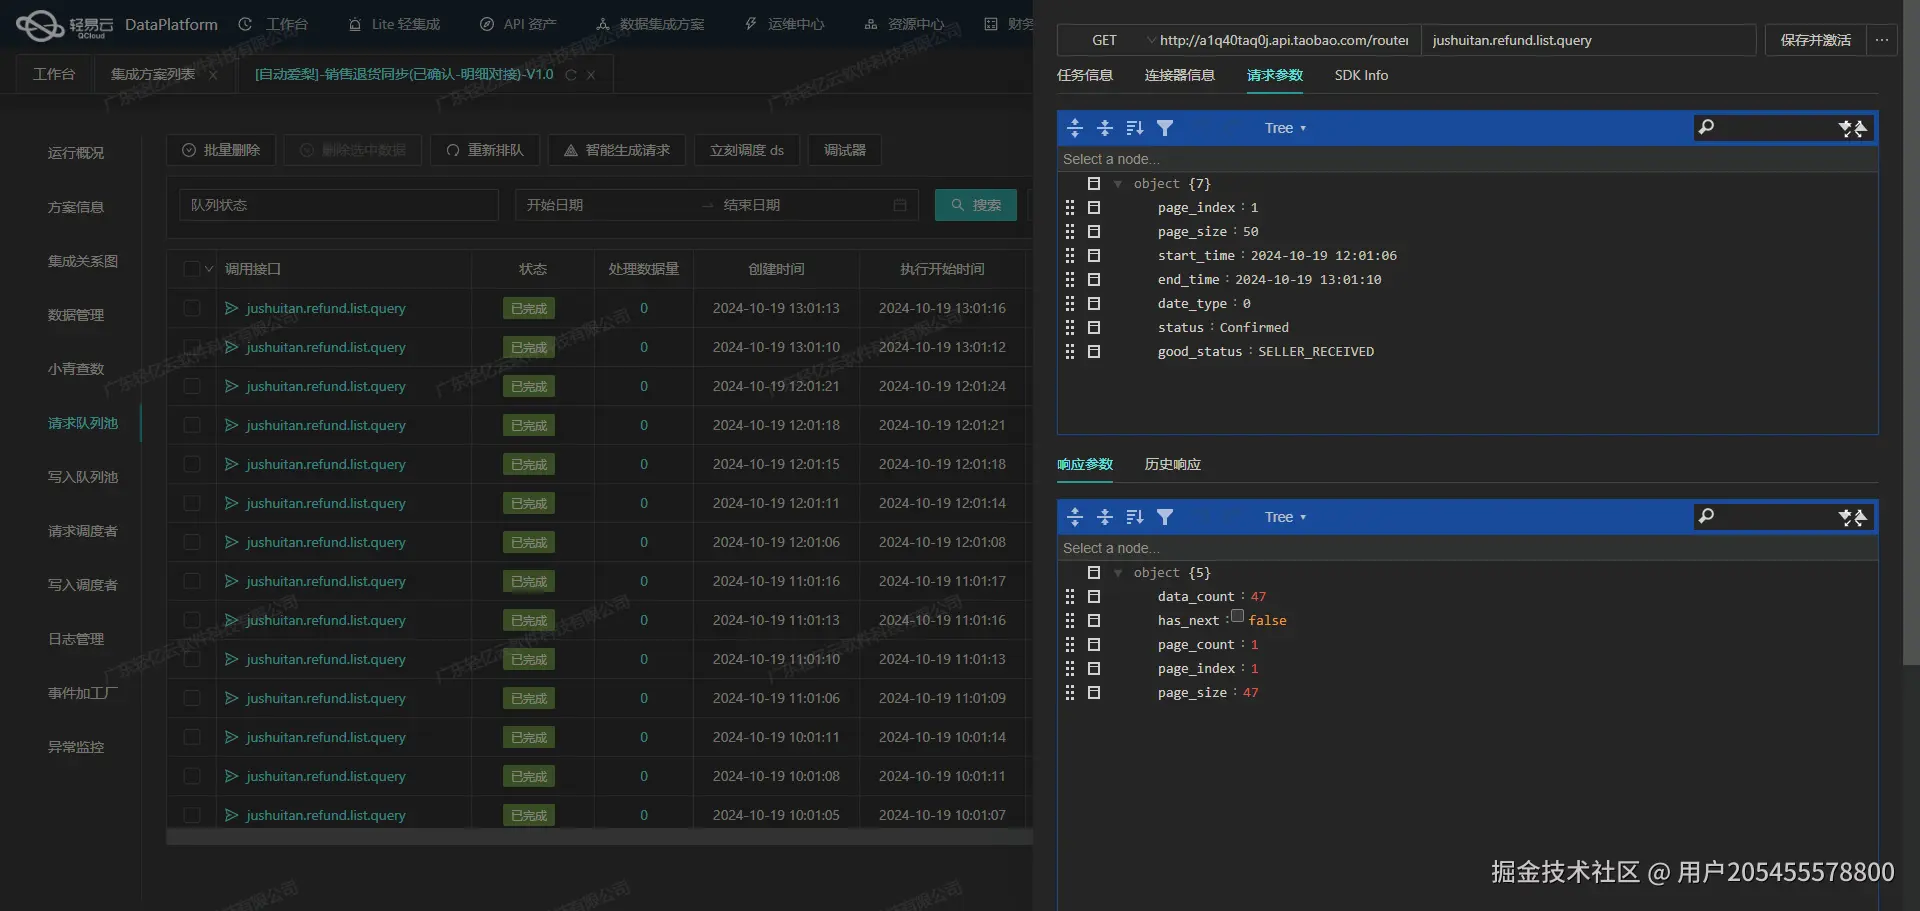Click the 保存并激活 button

point(1816,40)
